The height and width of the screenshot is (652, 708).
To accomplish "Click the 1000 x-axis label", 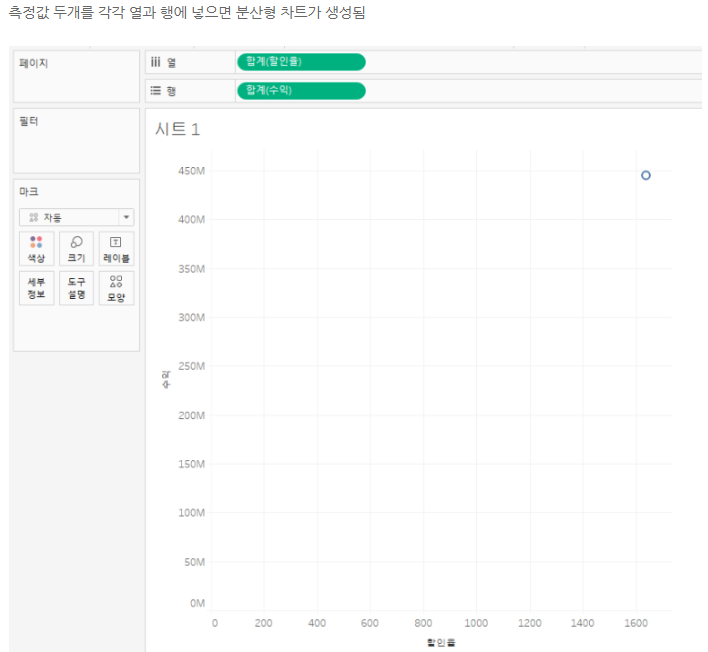I will pos(476,623).
